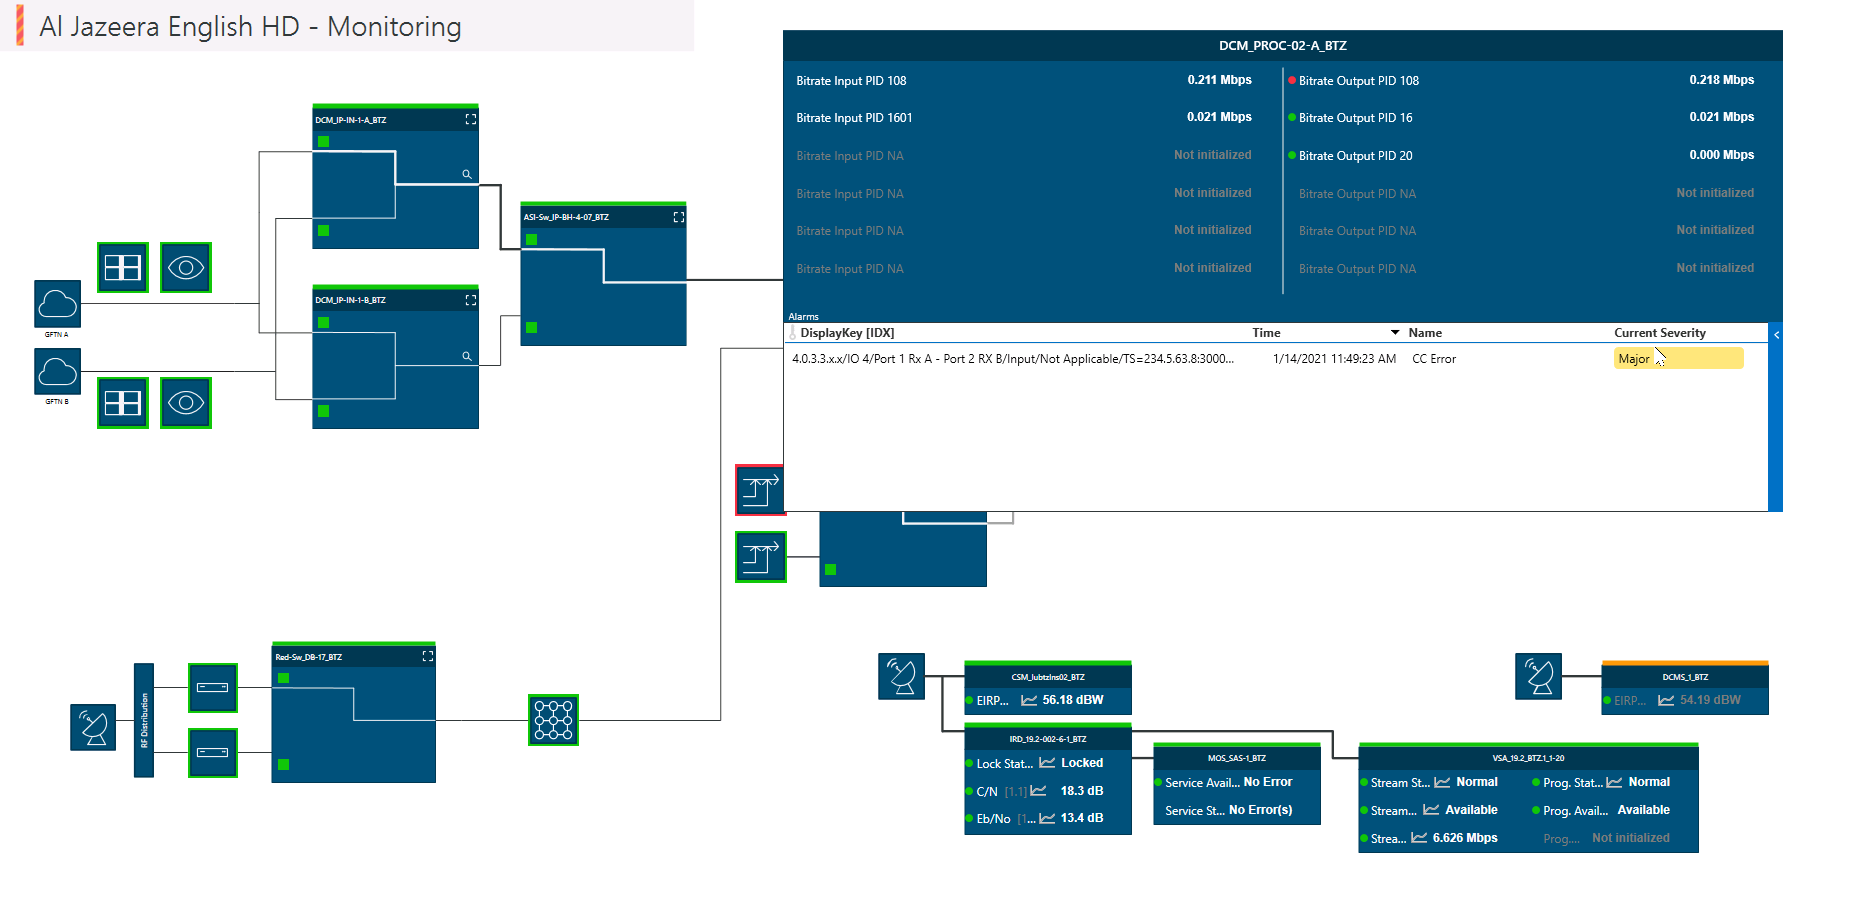This screenshot has width=1875, height=906.
Task: Open trend graph for VSA Prog. Status
Action: [1614, 782]
